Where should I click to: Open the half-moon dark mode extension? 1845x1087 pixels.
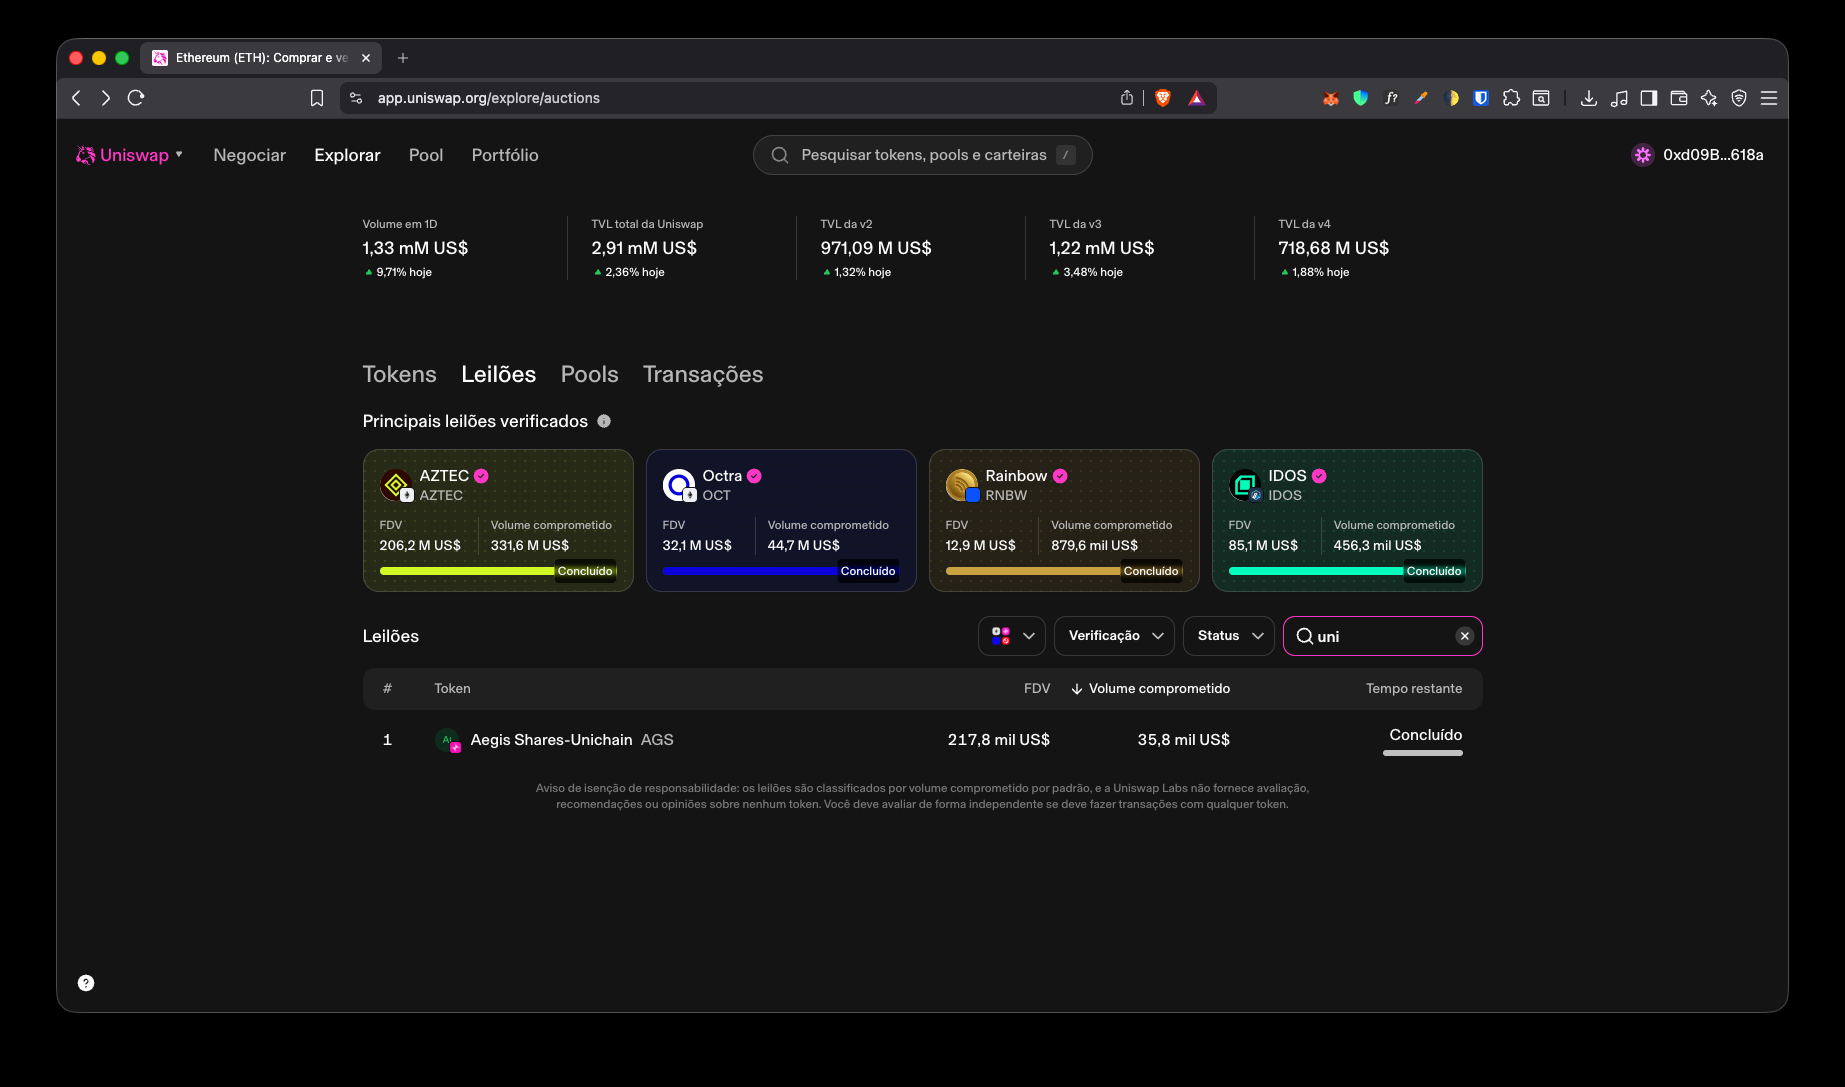pyautogui.click(x=1452, y=98)
